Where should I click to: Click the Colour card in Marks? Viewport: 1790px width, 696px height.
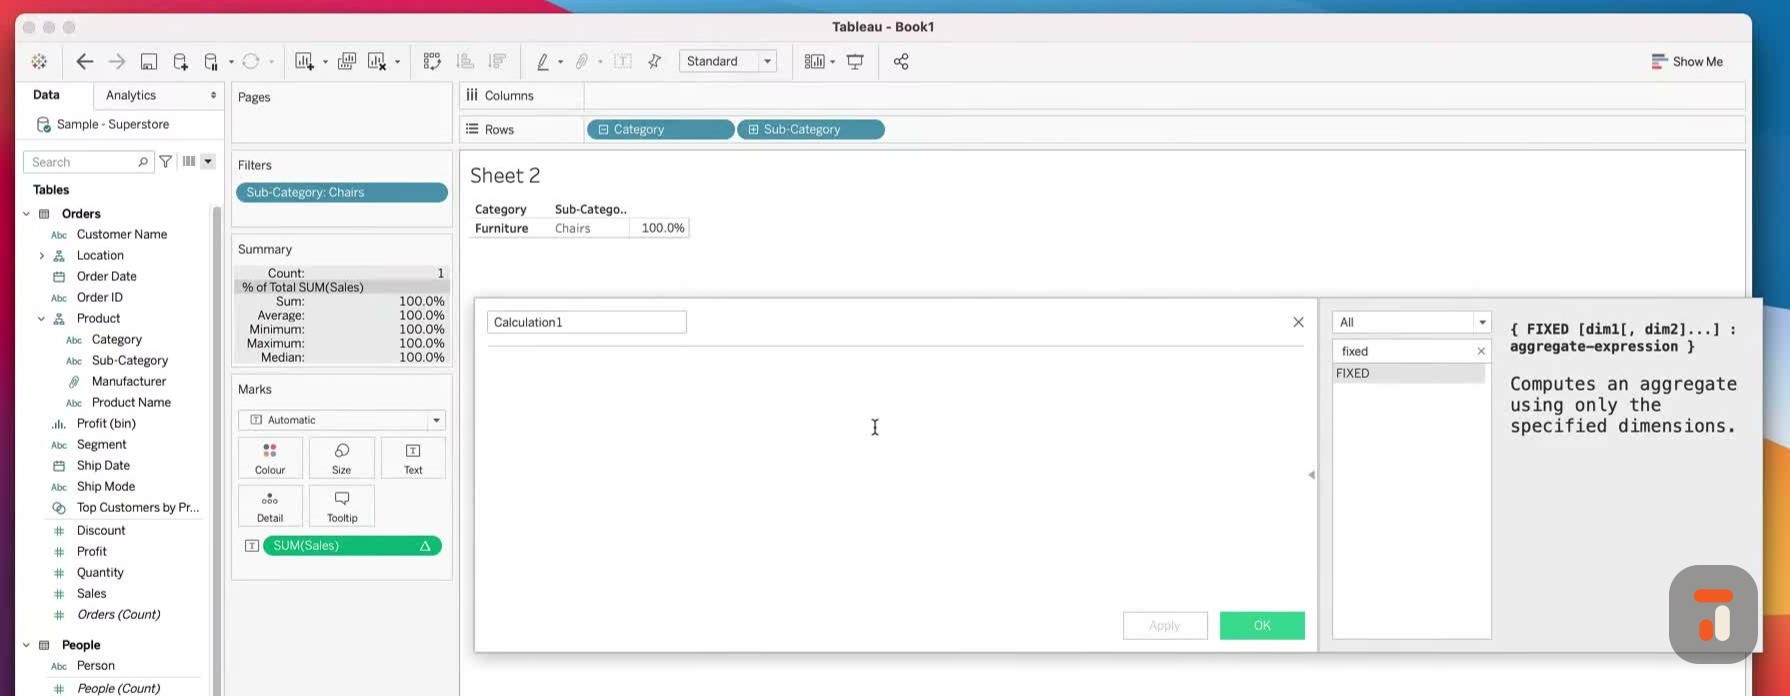(x=270, y=459)
